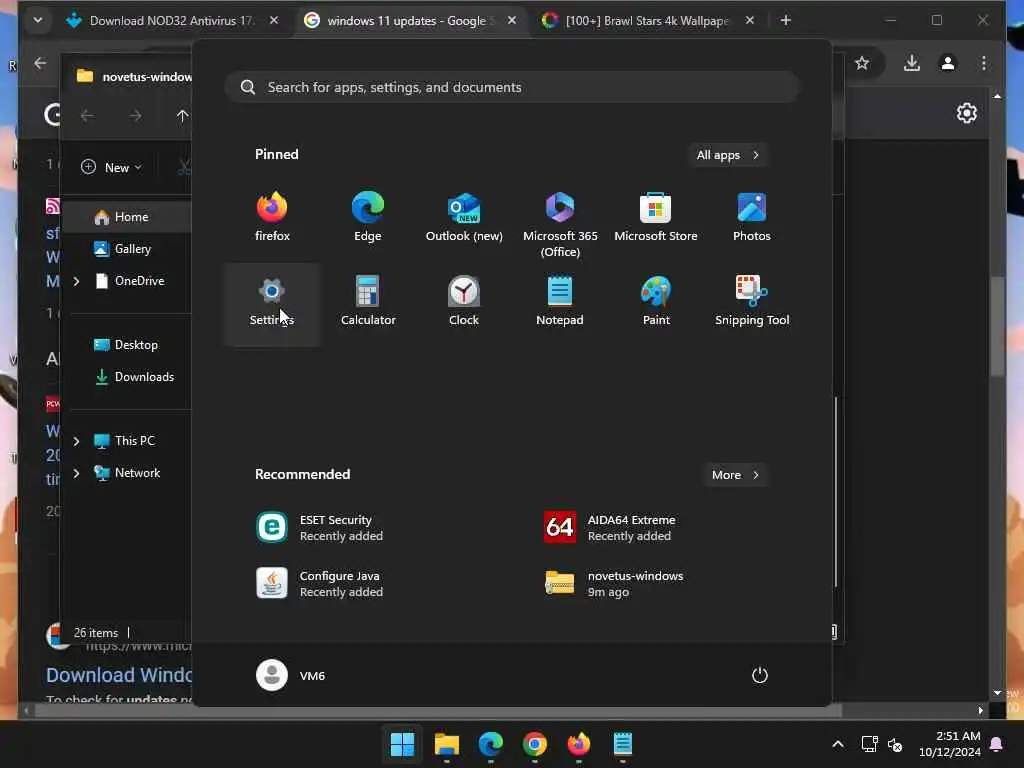Go up one folder in File Explorer
Image resolution: width=1024 pixels, height=768 pixels.
coord(182,116)
